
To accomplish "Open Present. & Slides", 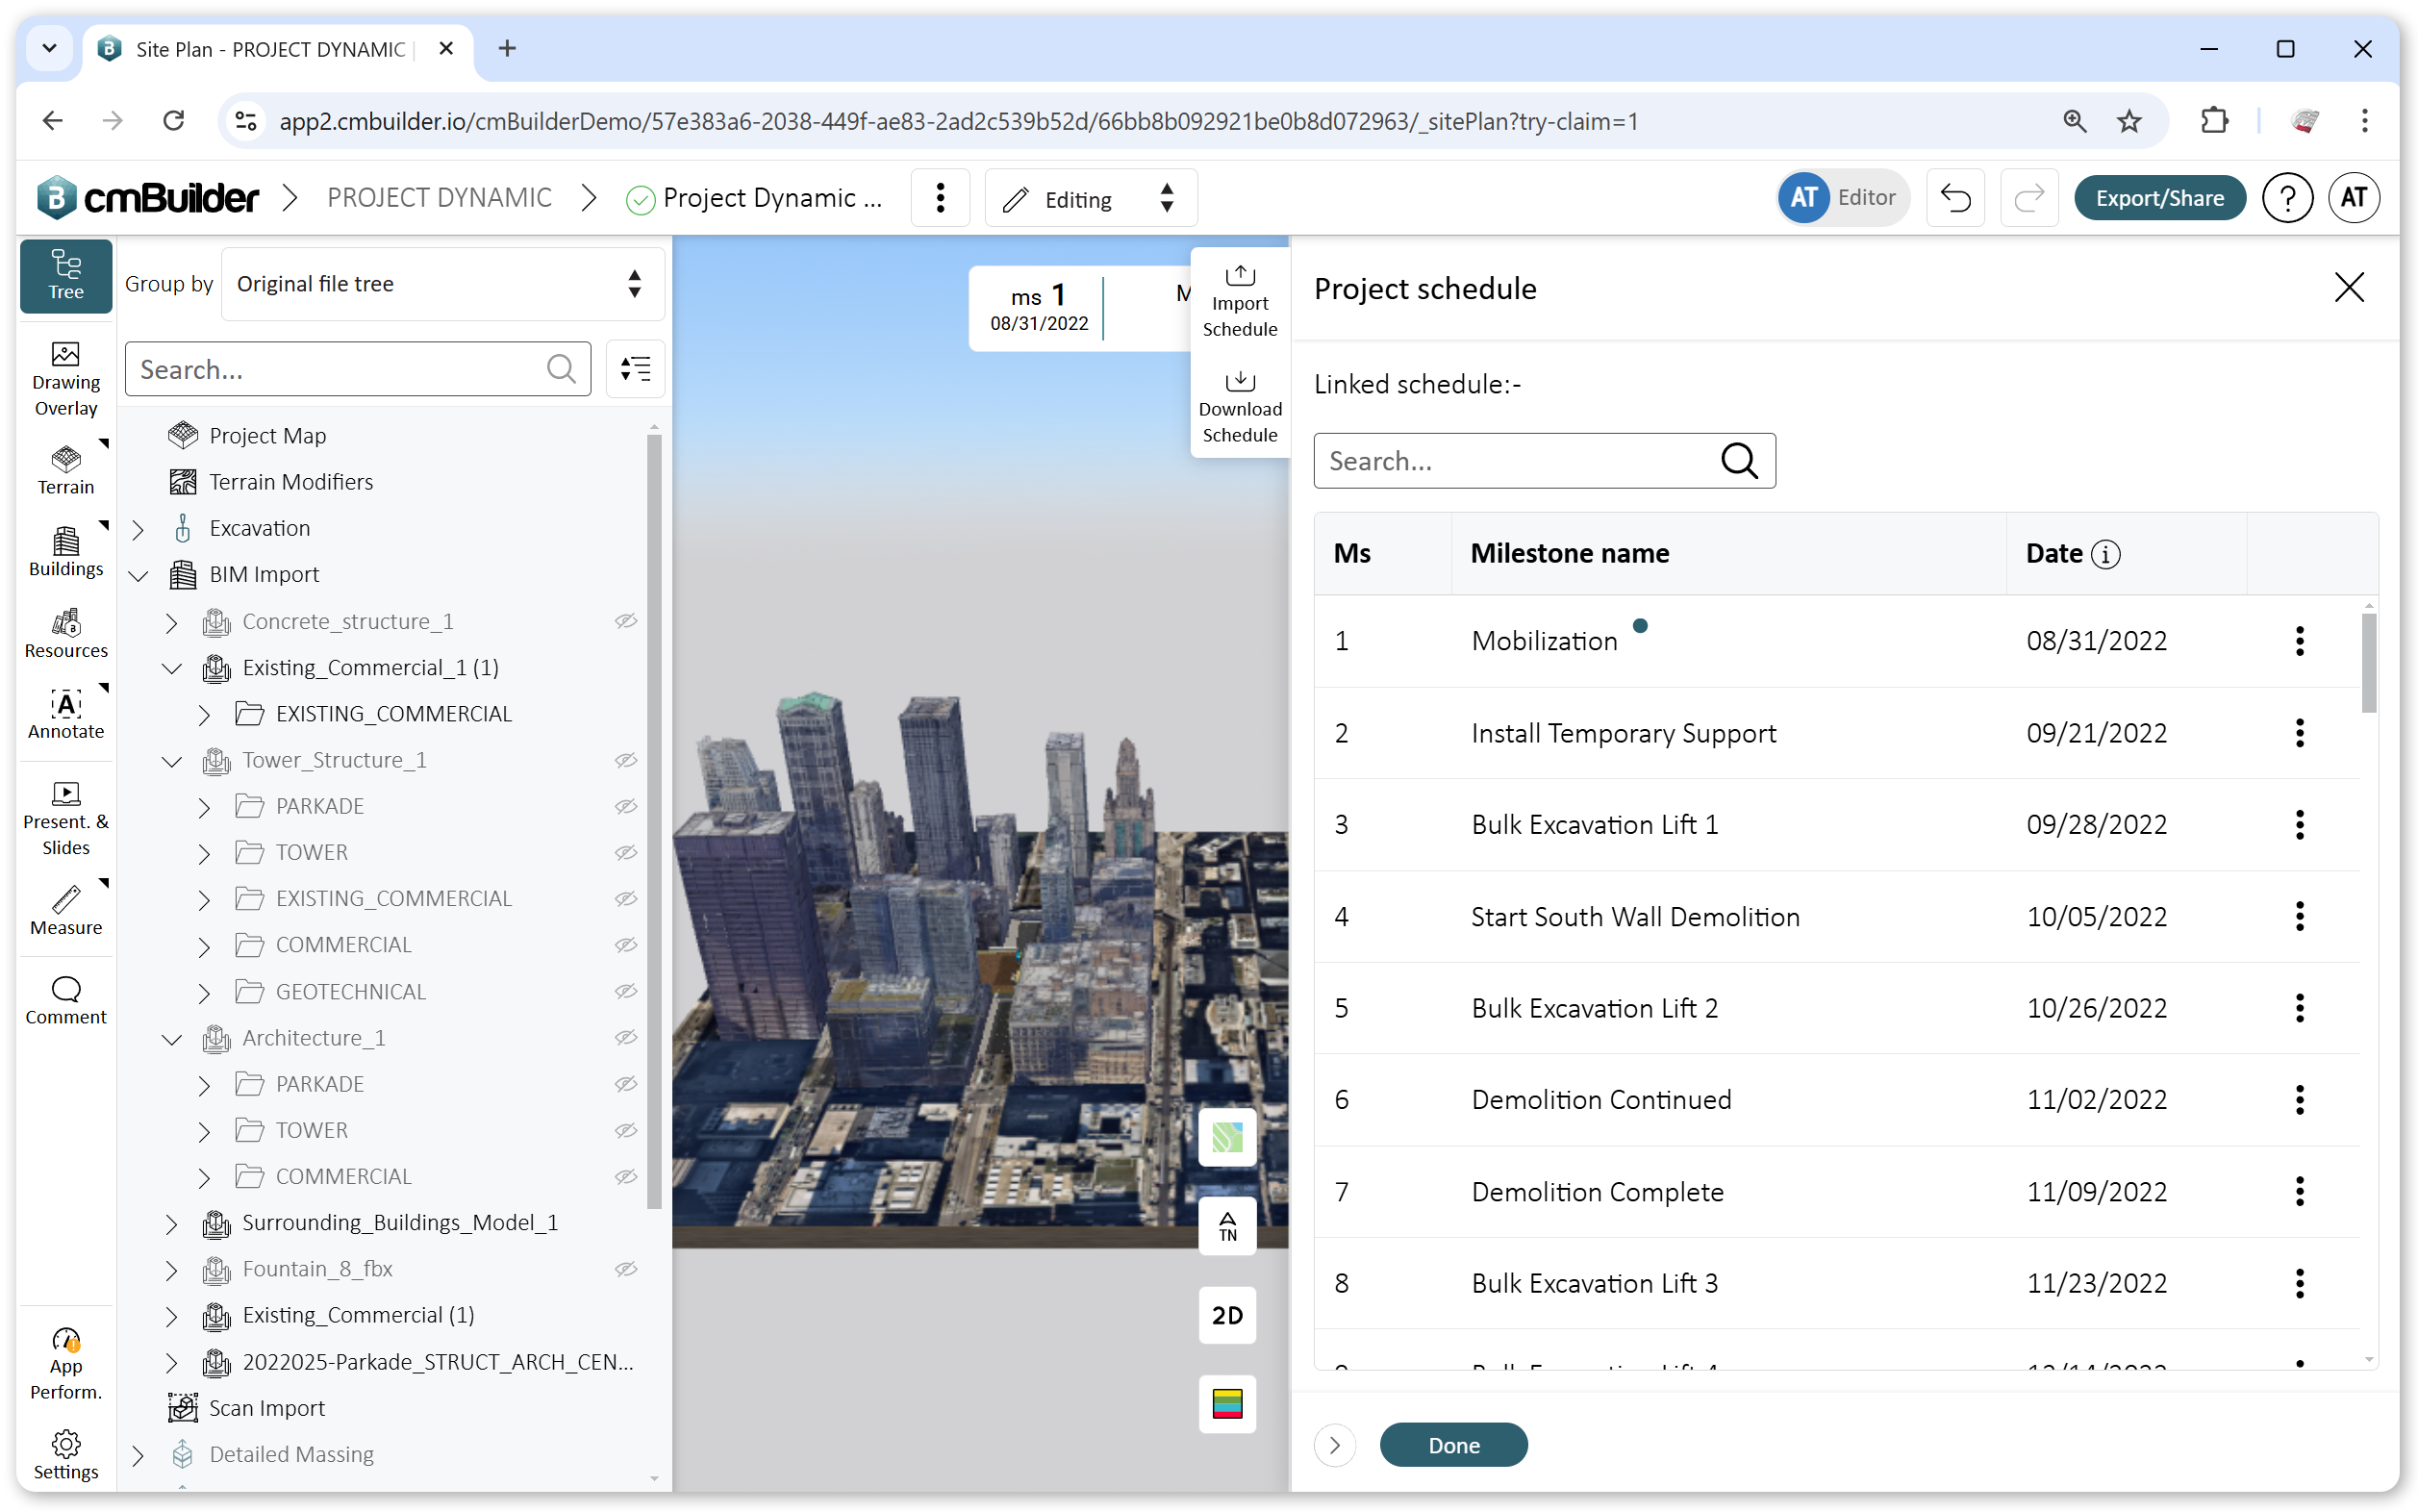I will click(x=66, y=818).
